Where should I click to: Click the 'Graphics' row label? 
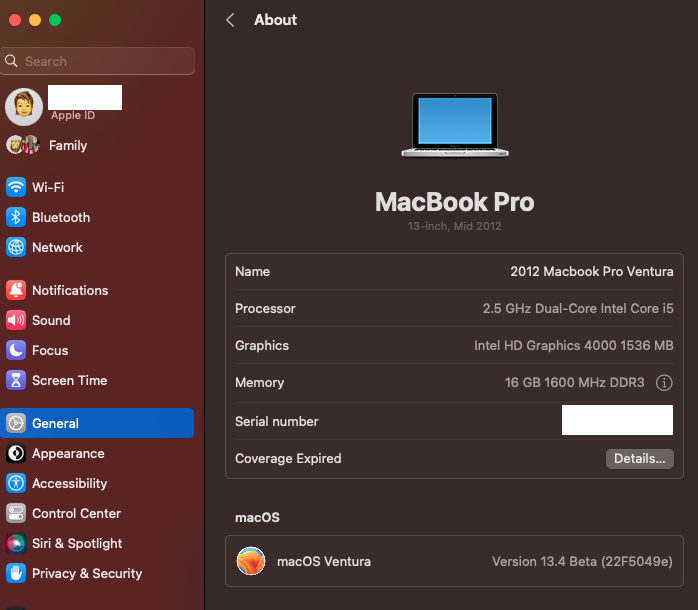pos(262,346)
